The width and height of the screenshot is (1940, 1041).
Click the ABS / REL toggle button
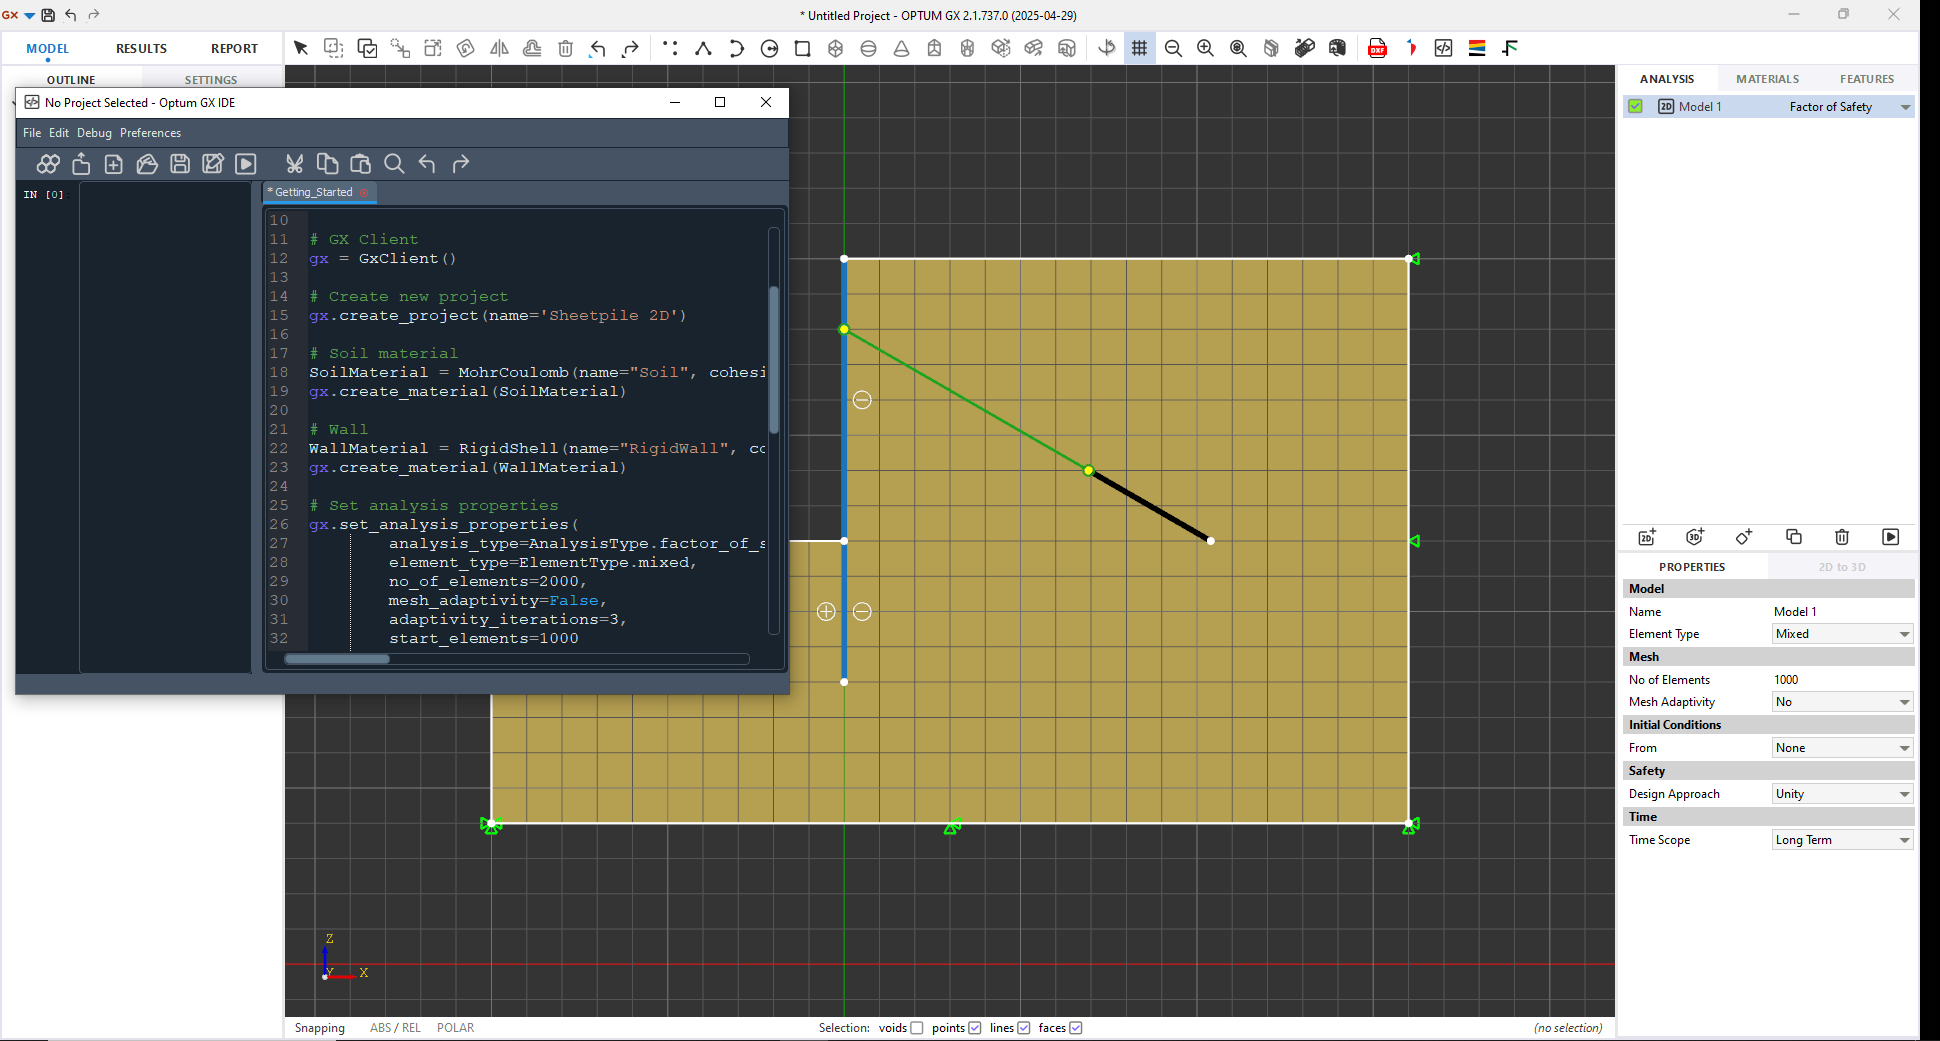[x=395, y=1028]
